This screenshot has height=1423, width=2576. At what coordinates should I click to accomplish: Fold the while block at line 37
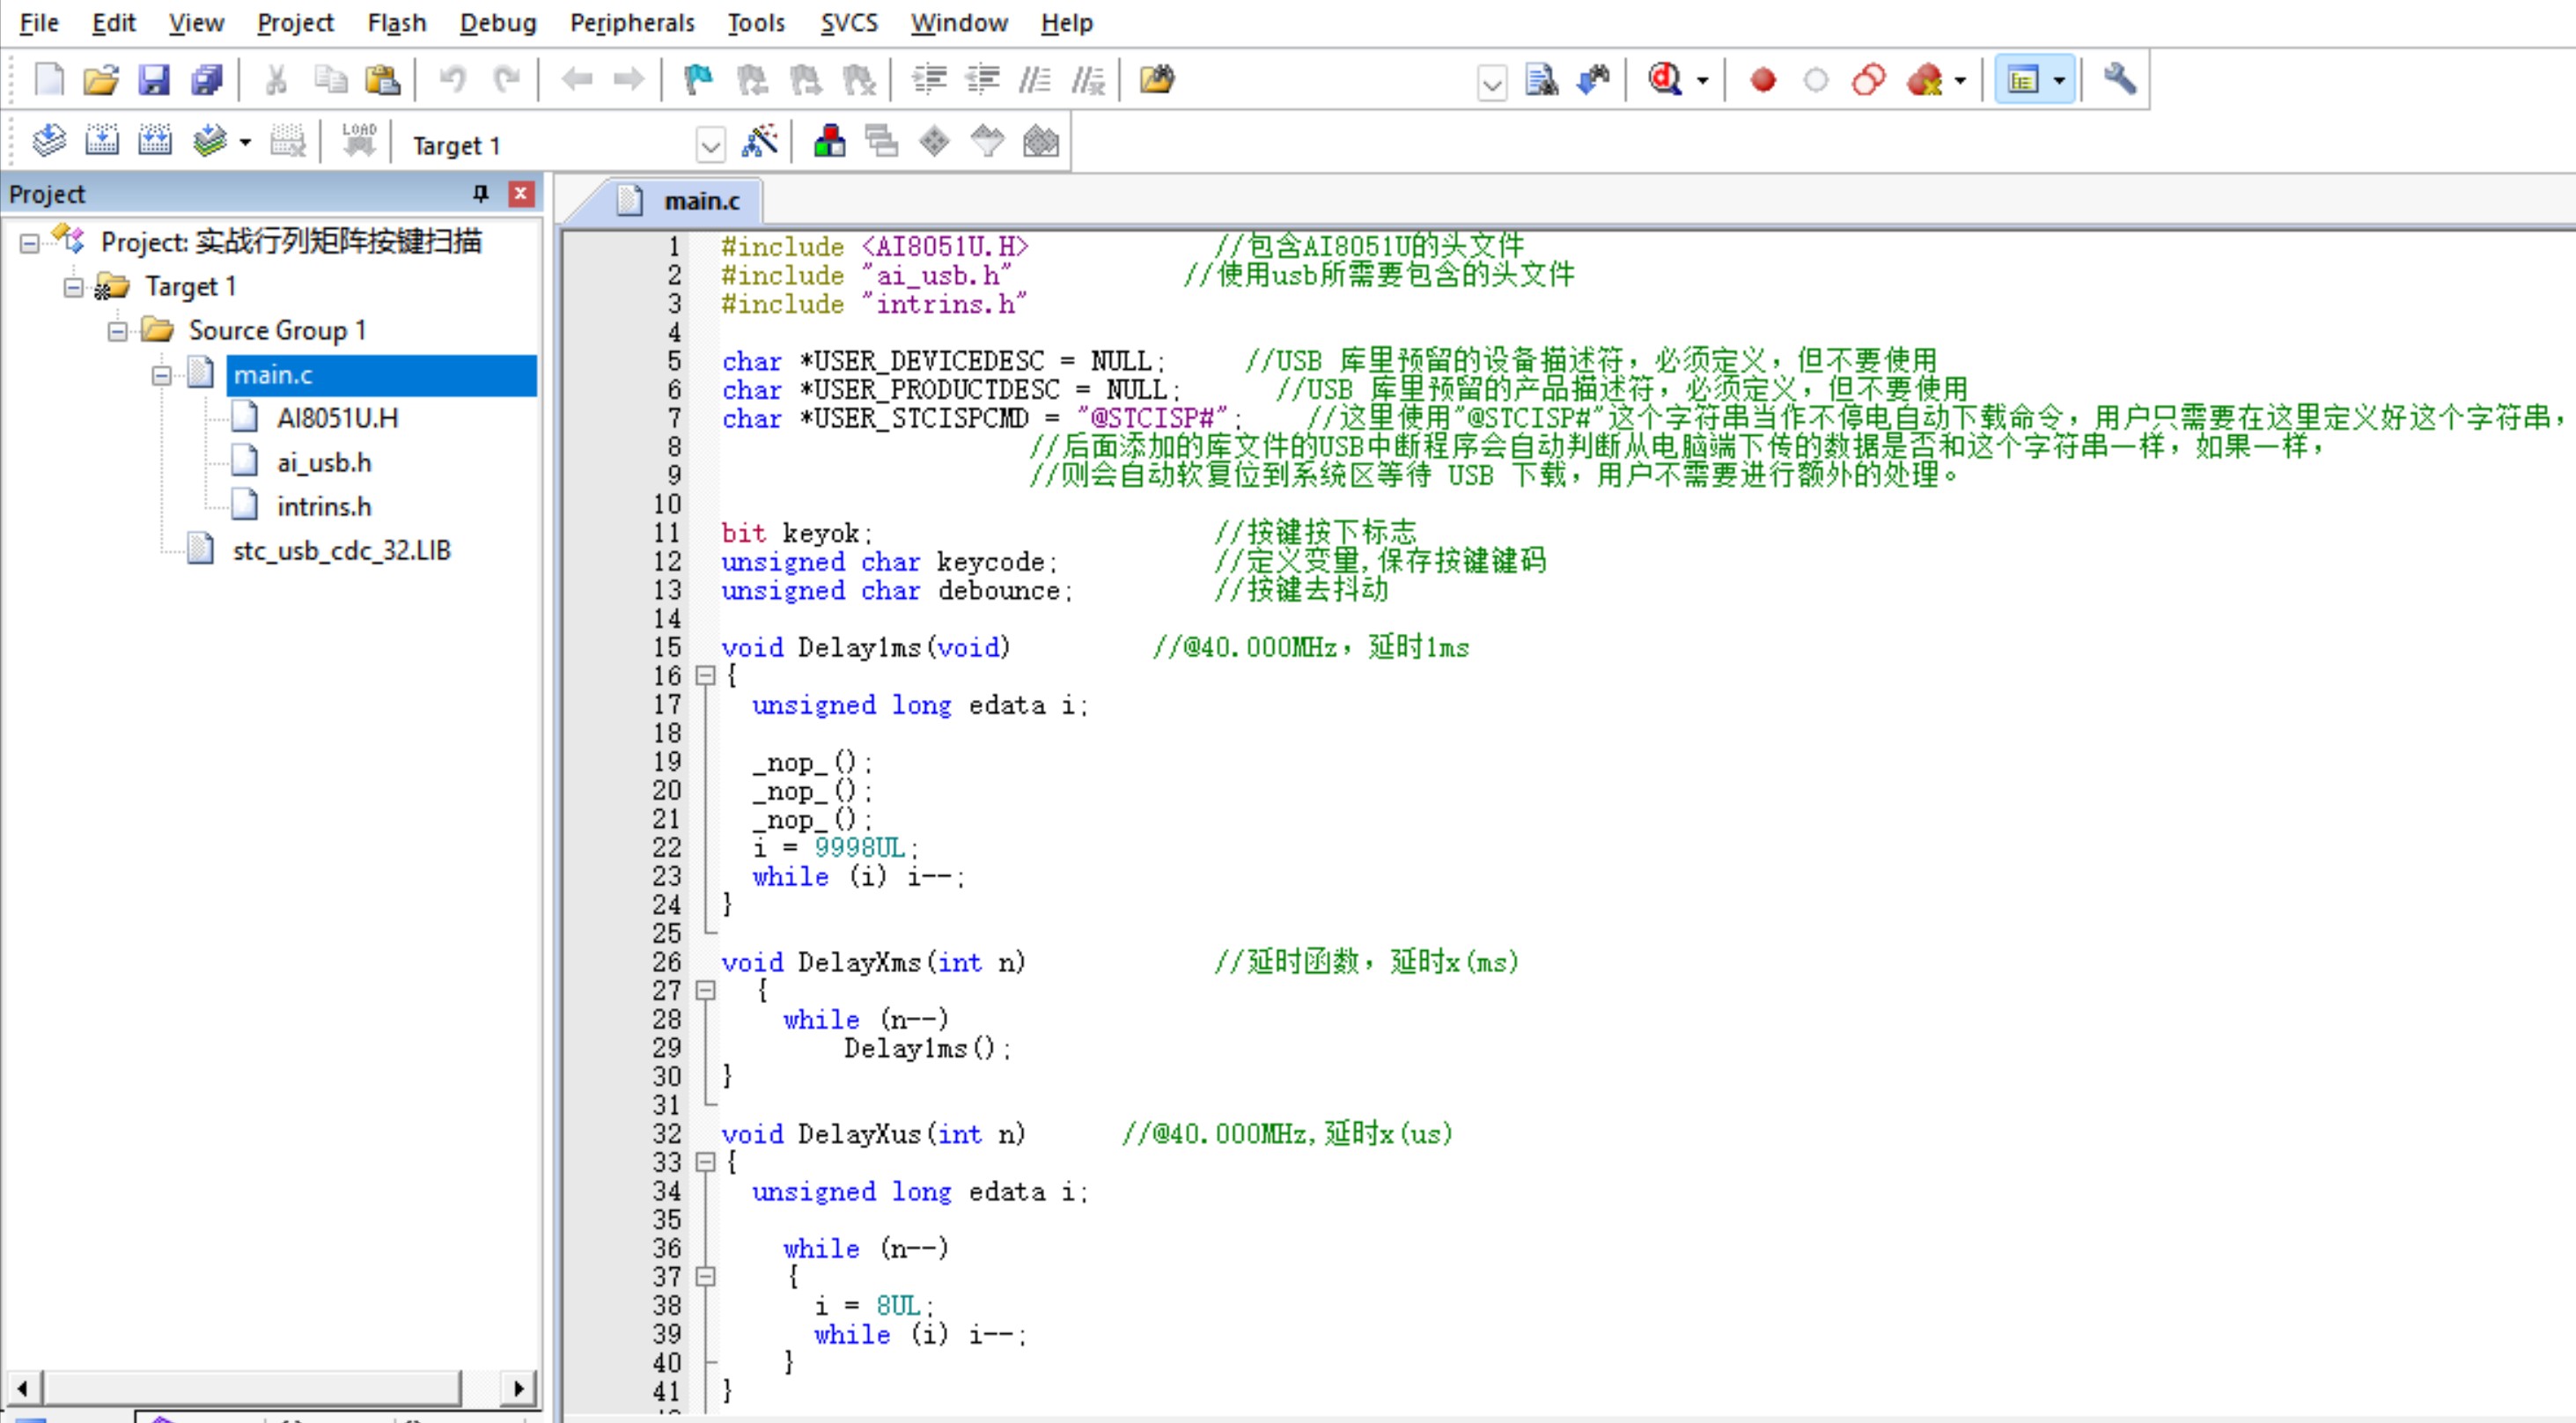coord(705,1277)
